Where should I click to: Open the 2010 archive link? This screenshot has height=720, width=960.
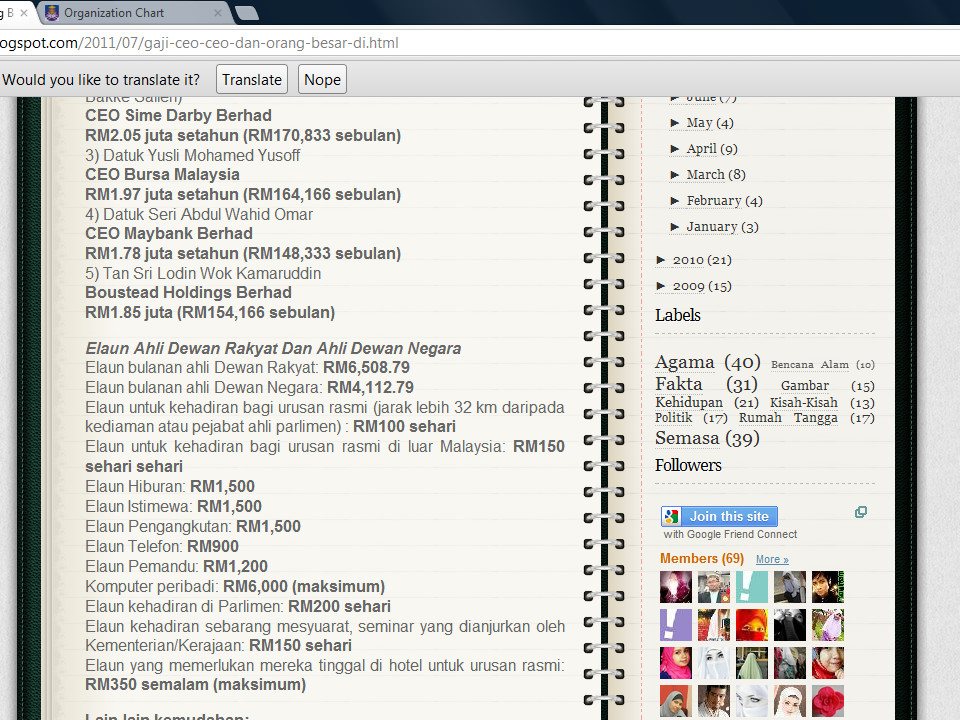tap(688, 260)
